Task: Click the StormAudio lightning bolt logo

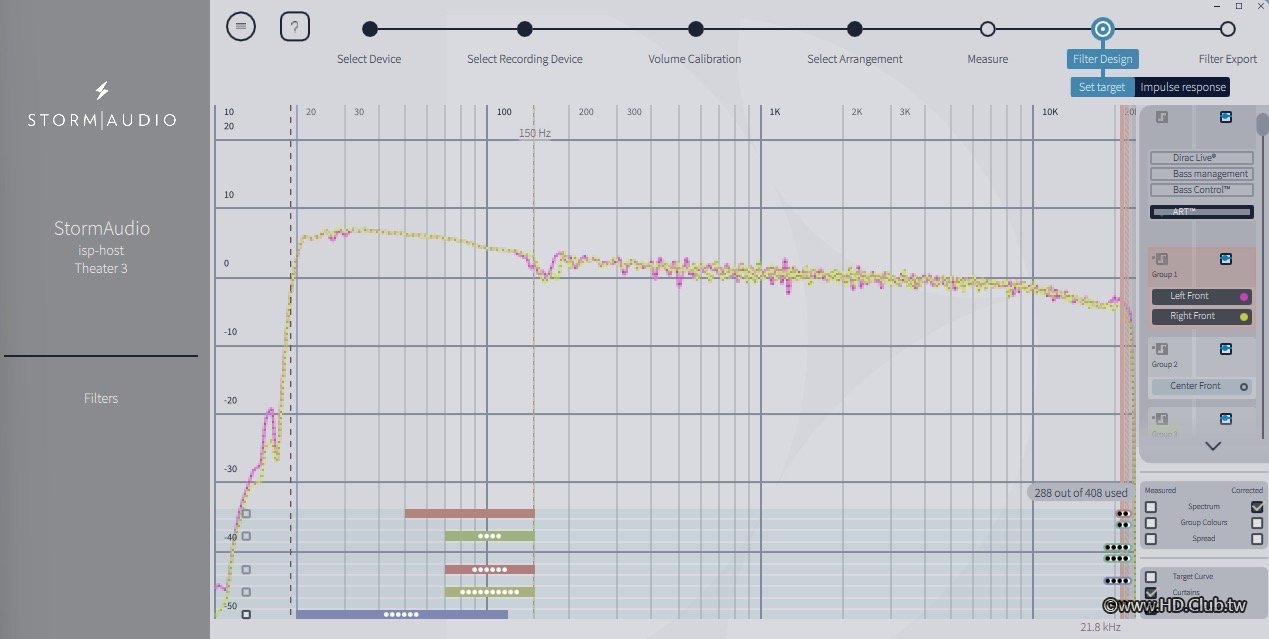Action: click(101, 92)
